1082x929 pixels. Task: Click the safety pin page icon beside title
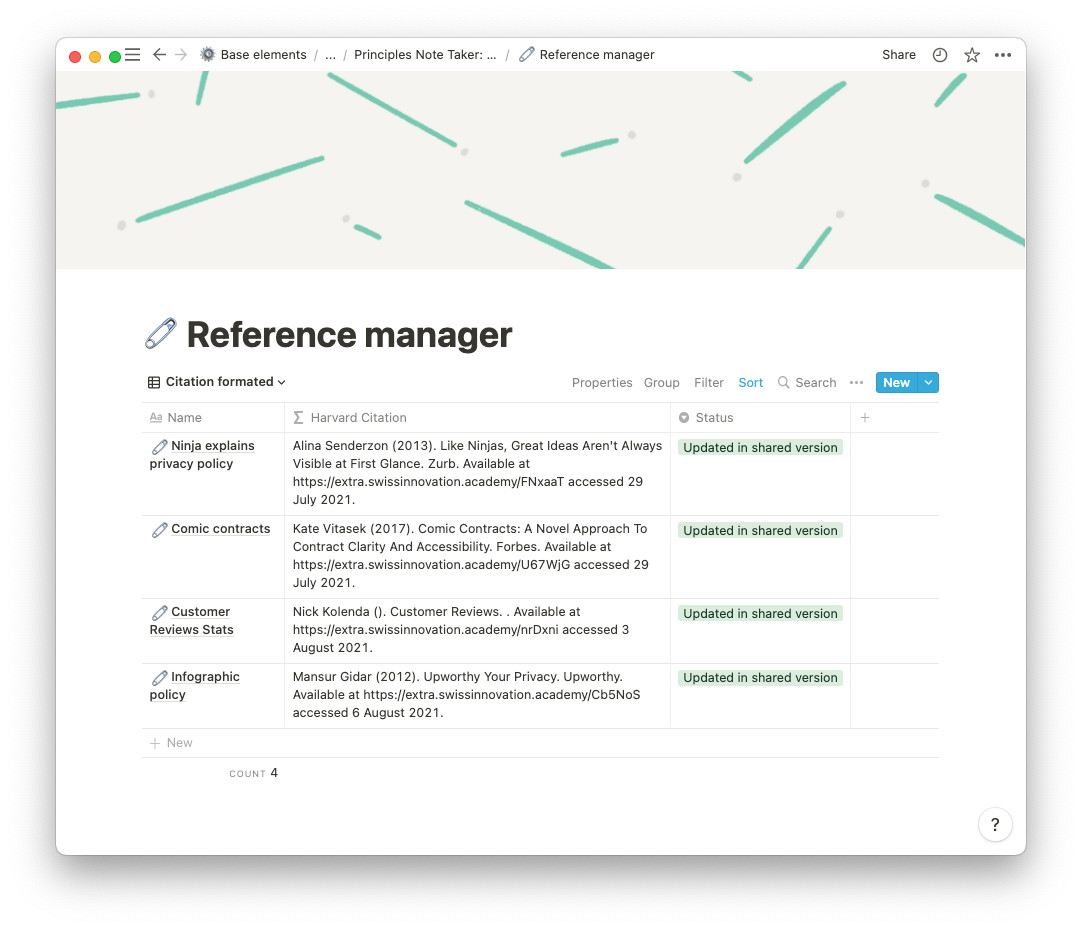coord(161,334)
